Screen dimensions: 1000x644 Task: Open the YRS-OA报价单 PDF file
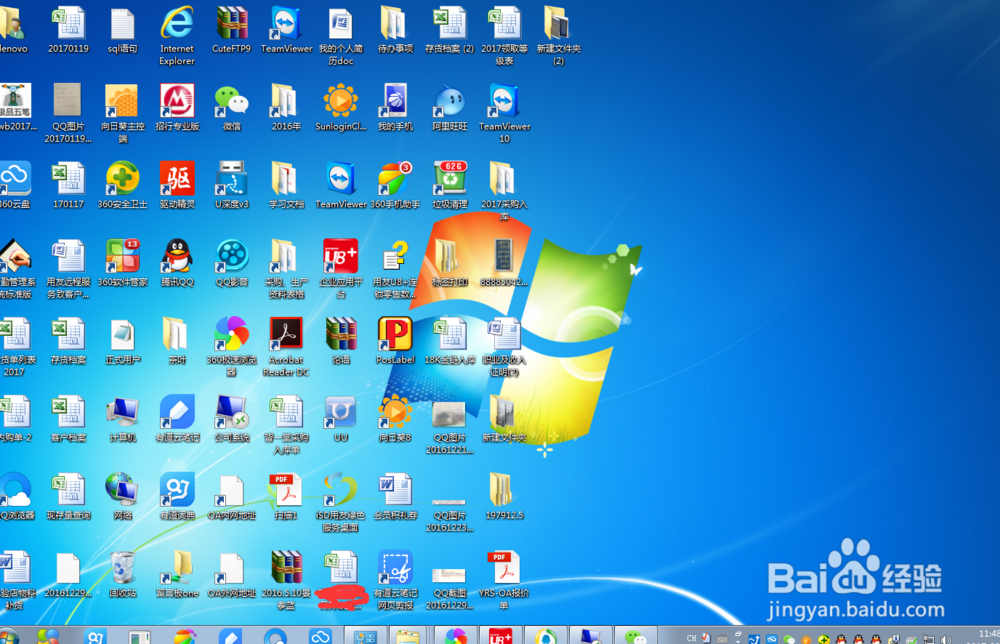click(x=504, y=580)
